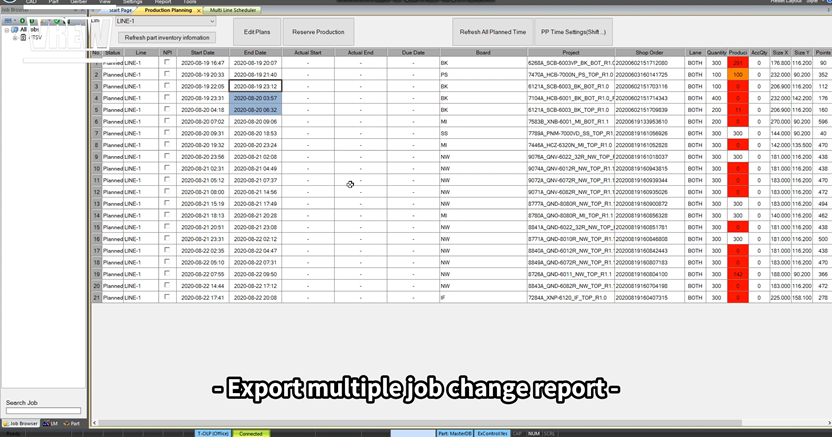Sort by the End Date column header
Screen dimensions: 832x437
click(x=255, y=53)
